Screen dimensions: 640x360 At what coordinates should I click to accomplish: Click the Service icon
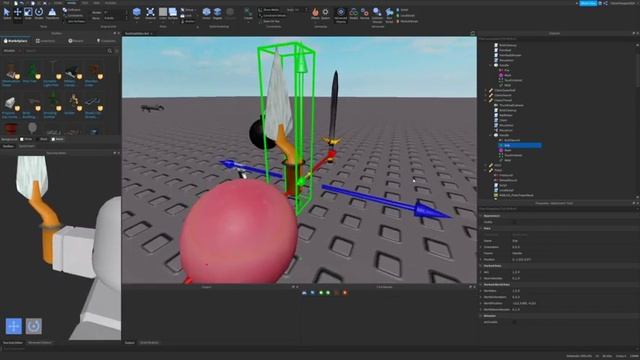(x=364, y=13)
